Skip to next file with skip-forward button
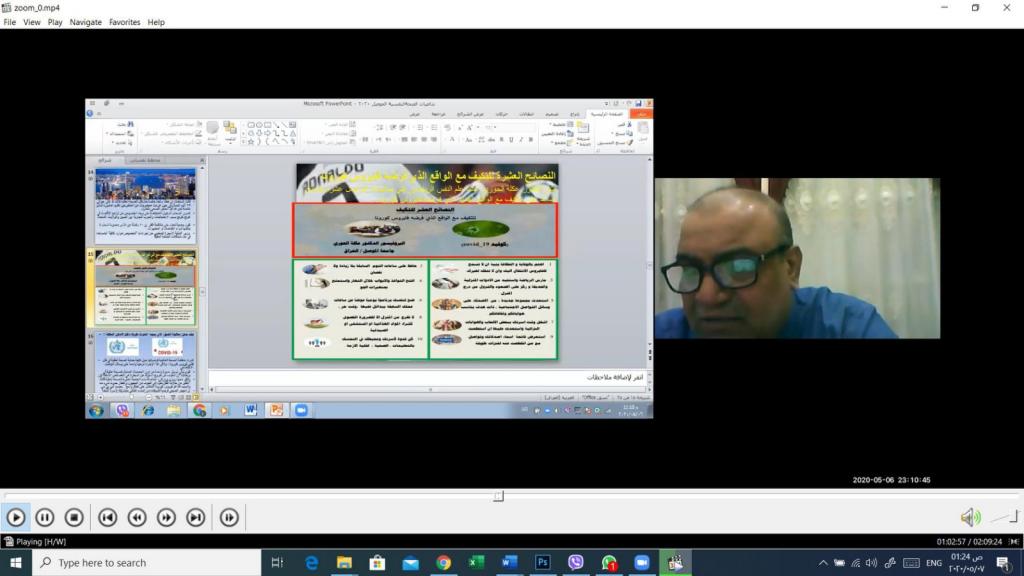Image resolution: width=1024 pixels, height=576 pixels. [196, 517]
